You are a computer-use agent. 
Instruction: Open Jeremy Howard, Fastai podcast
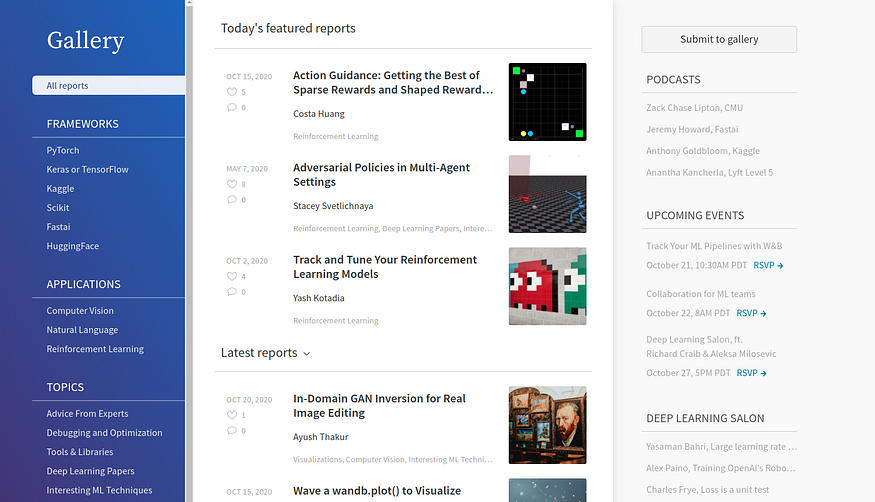692,129
